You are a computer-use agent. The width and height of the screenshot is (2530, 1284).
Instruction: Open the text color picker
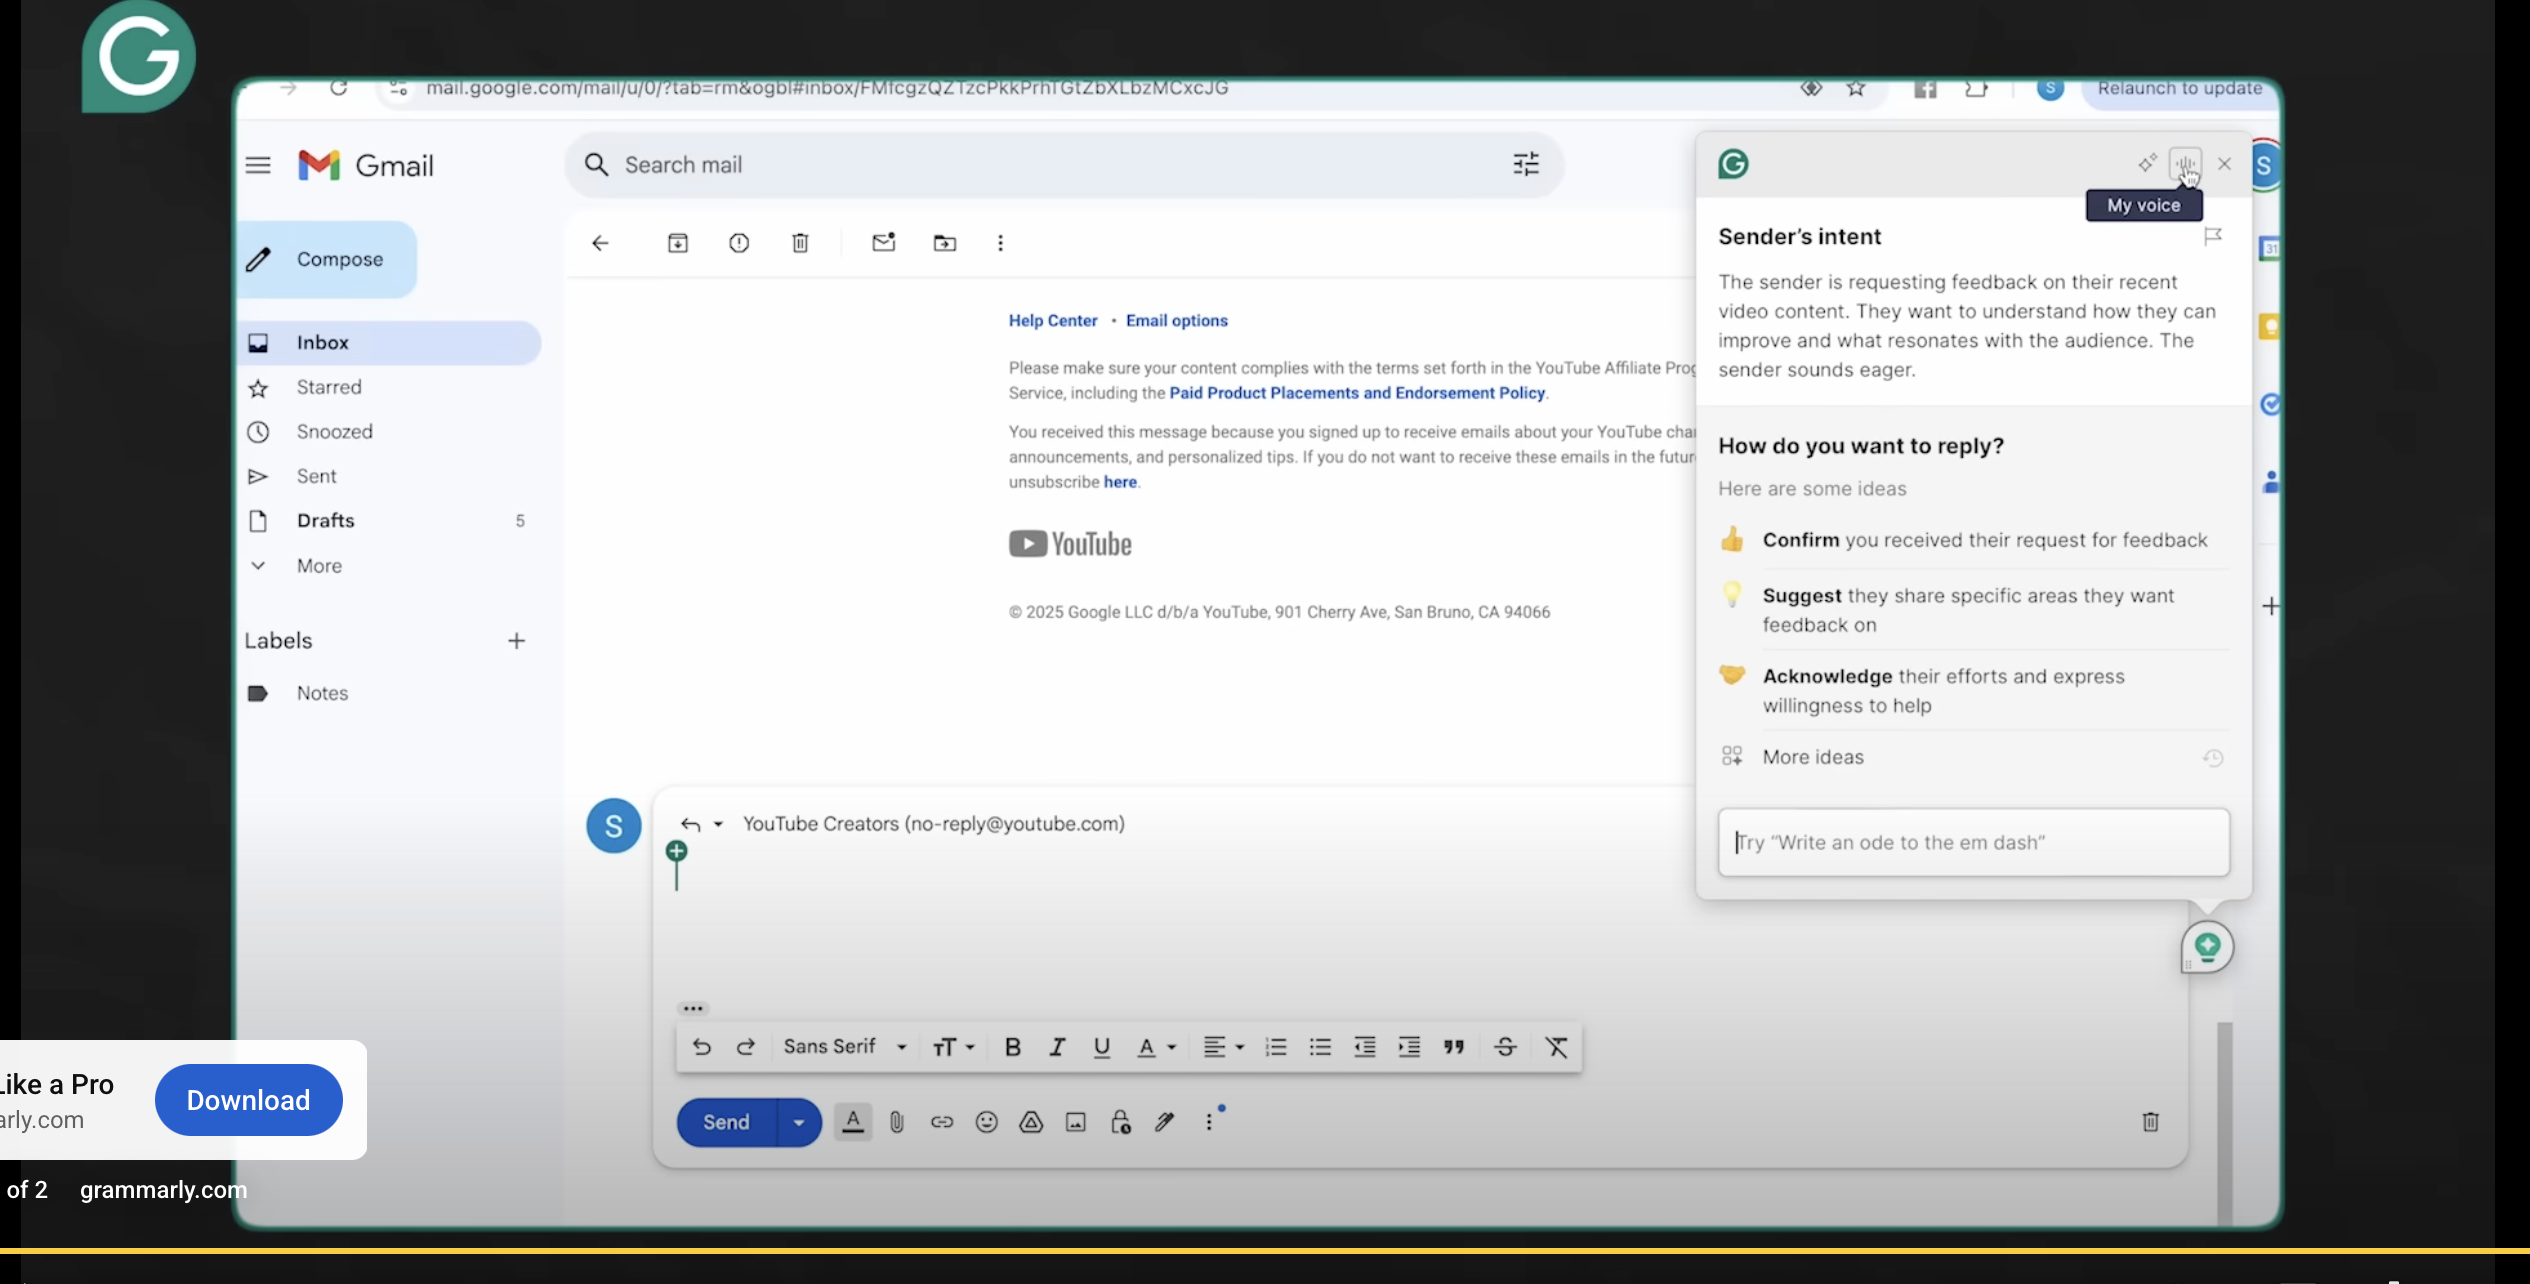click(x=1155, y=1047)
